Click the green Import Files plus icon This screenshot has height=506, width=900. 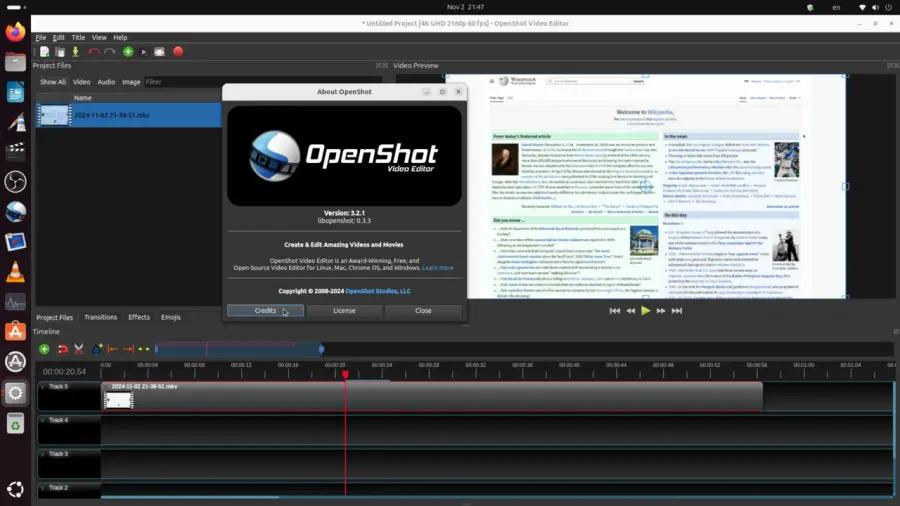pos(128,52)
